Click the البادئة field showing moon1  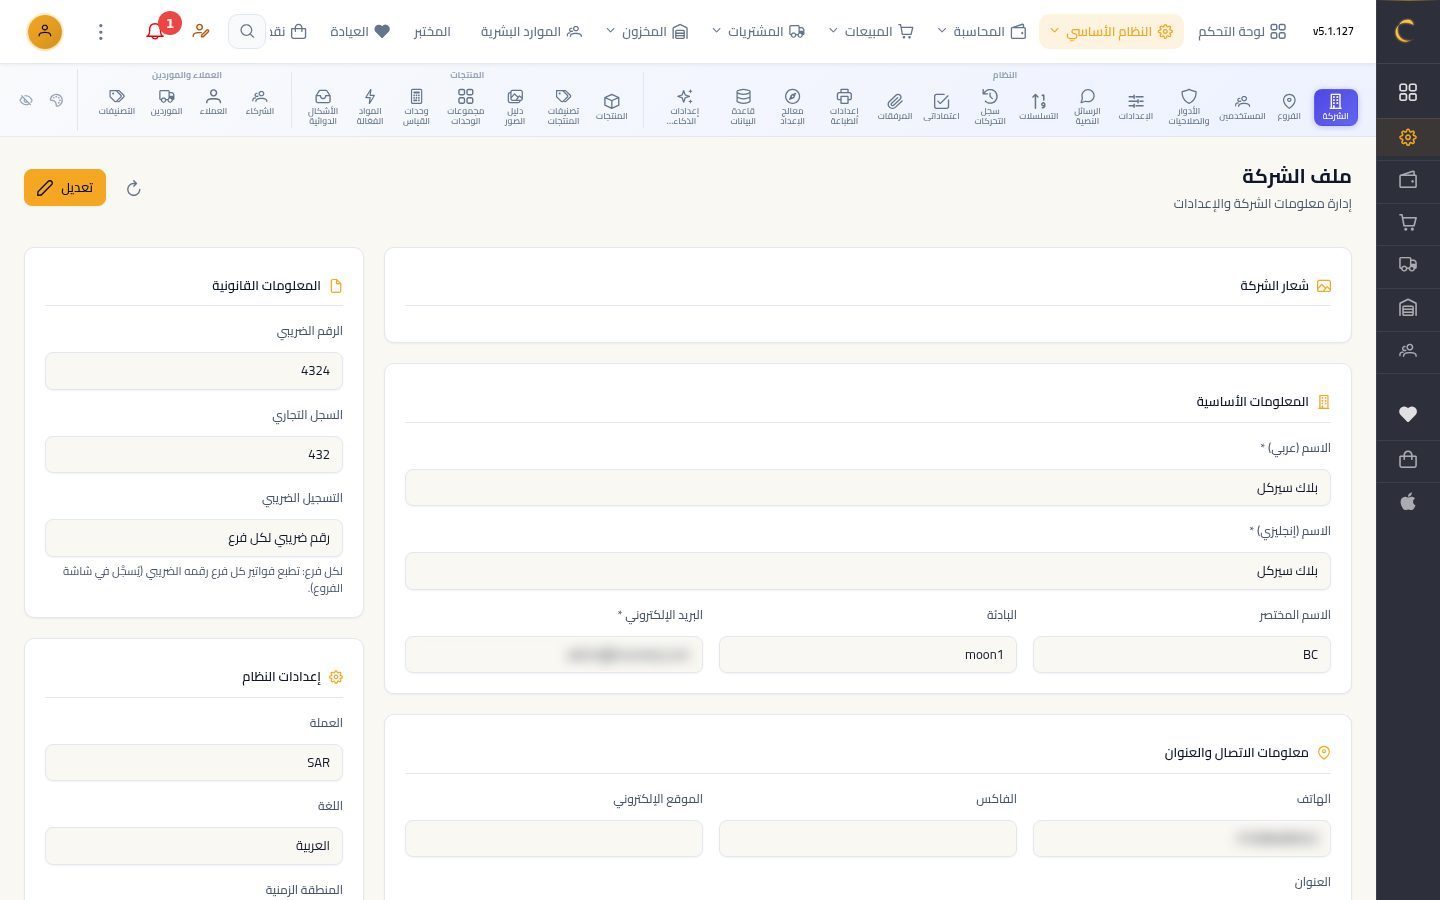pyautogui.click(x=868, y=655)
